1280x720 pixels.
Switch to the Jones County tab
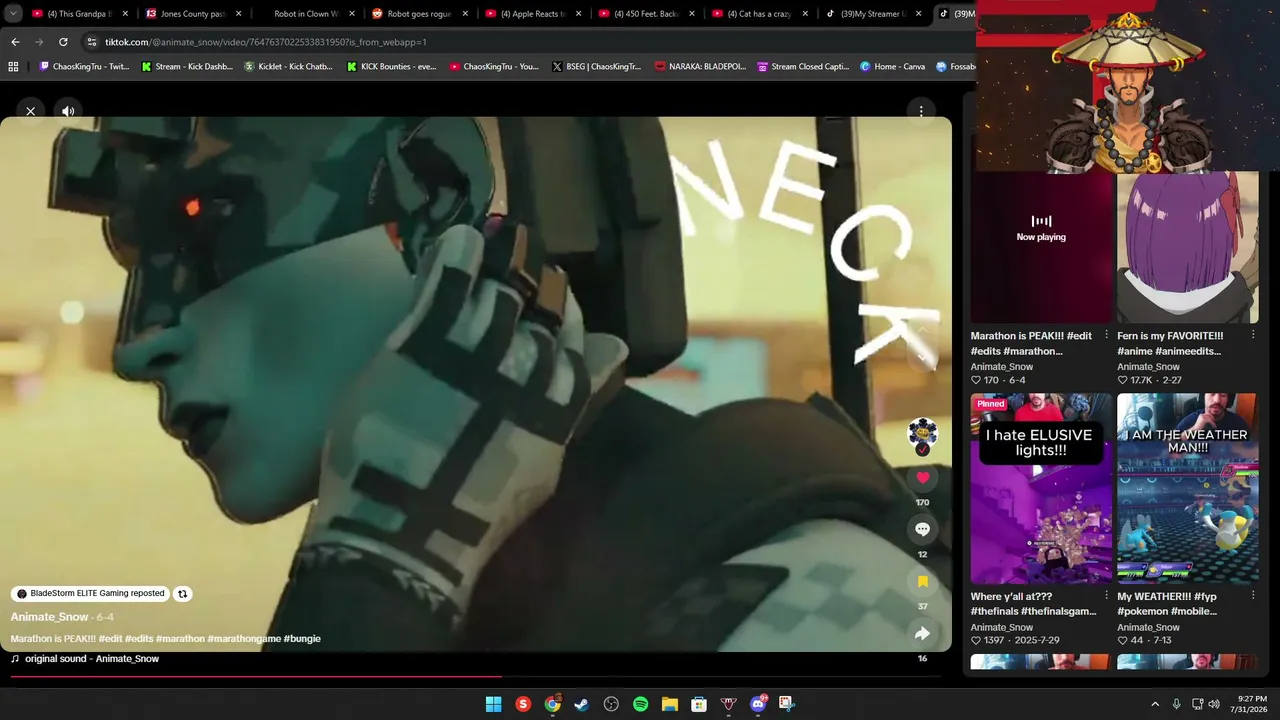coord(194,14)
